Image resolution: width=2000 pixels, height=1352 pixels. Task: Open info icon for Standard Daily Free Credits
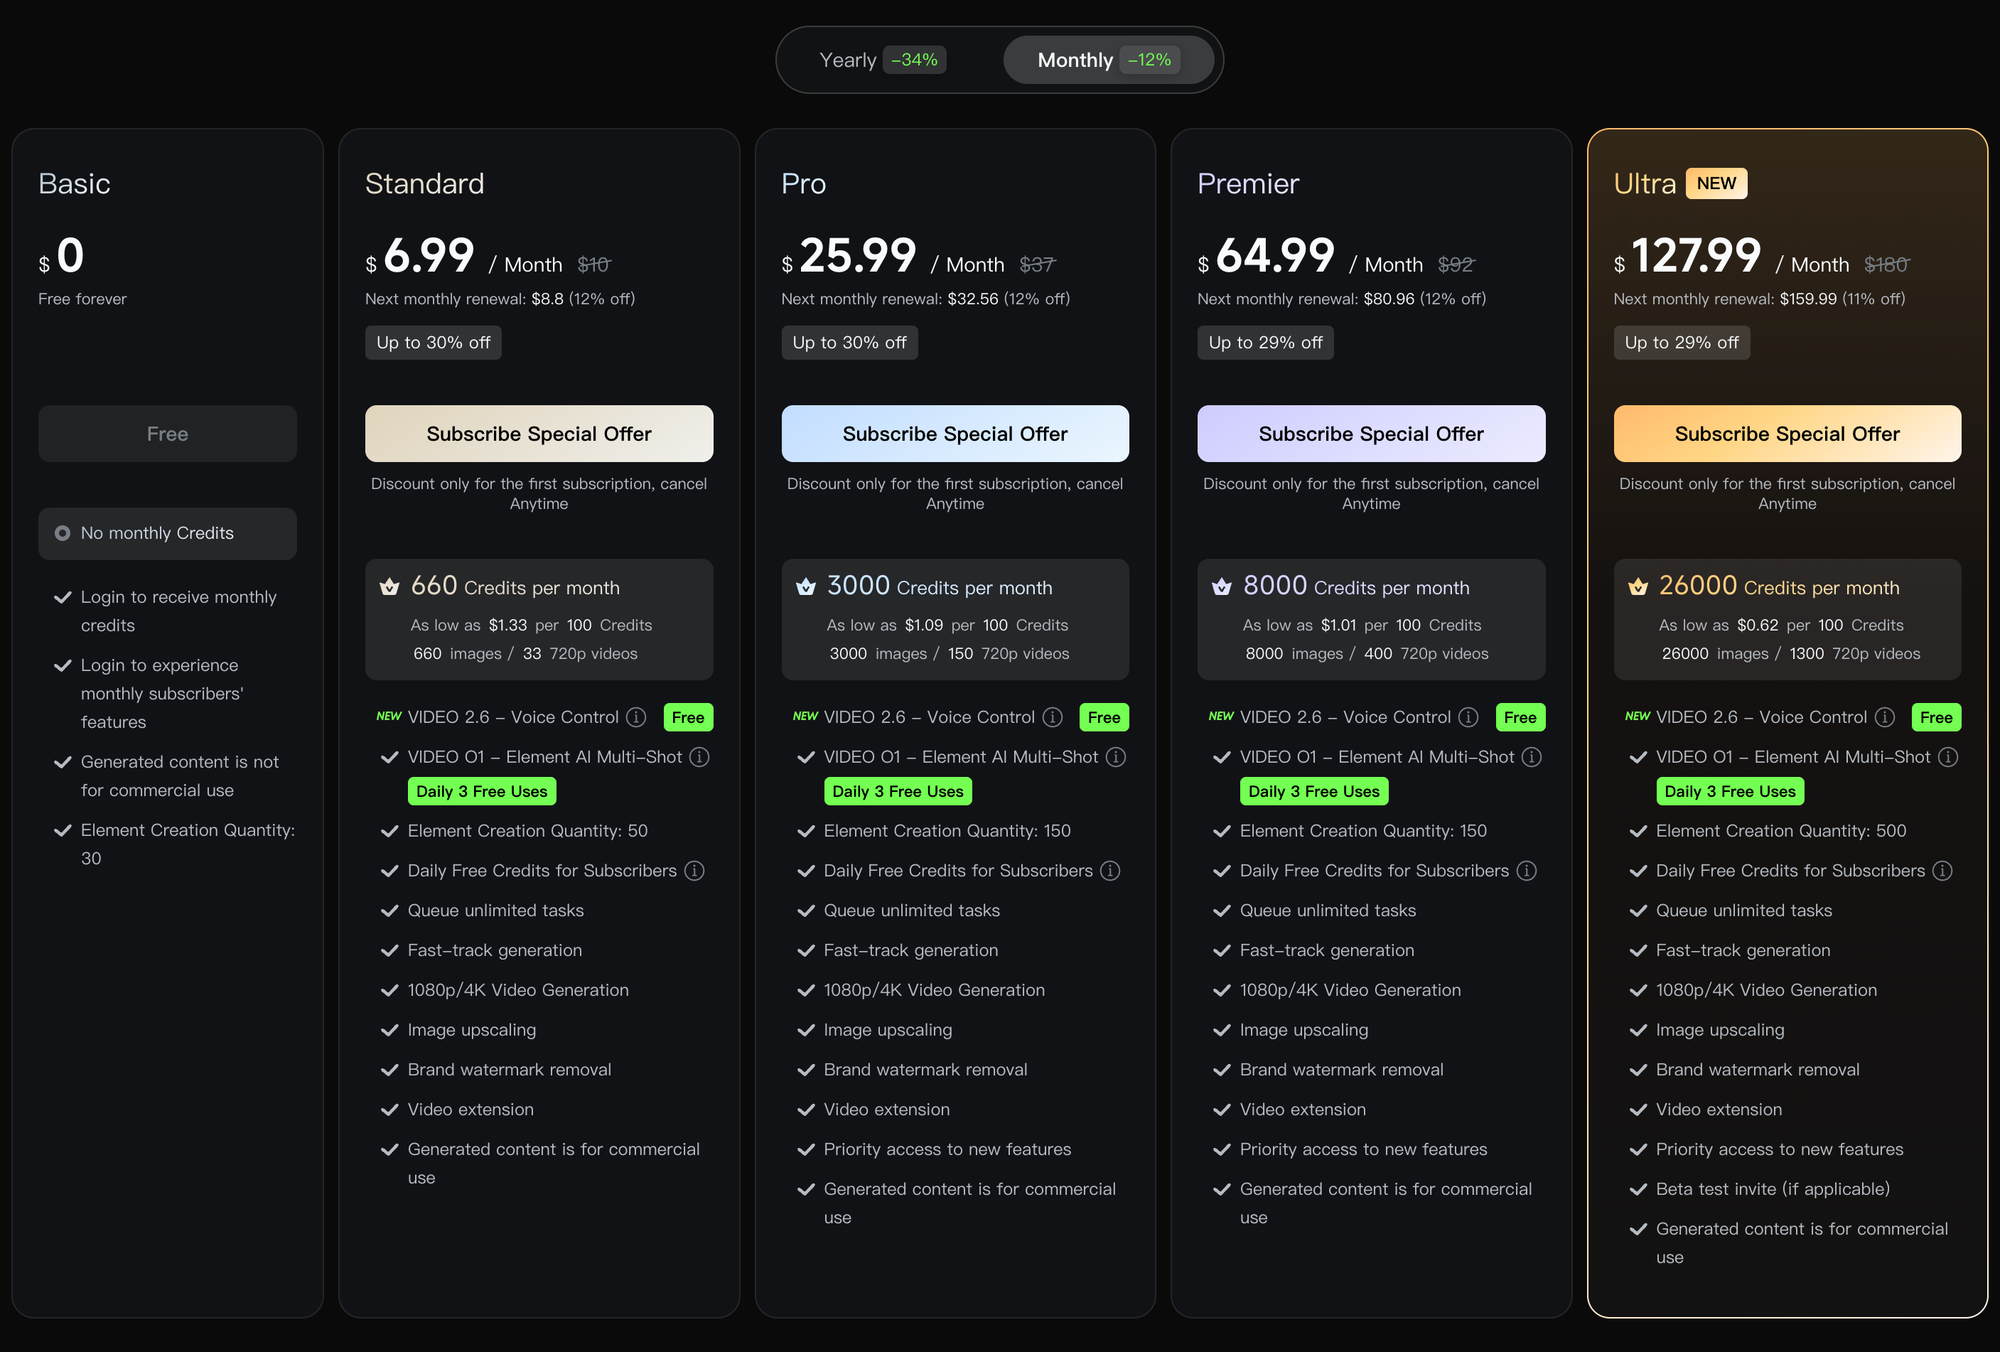694,871
